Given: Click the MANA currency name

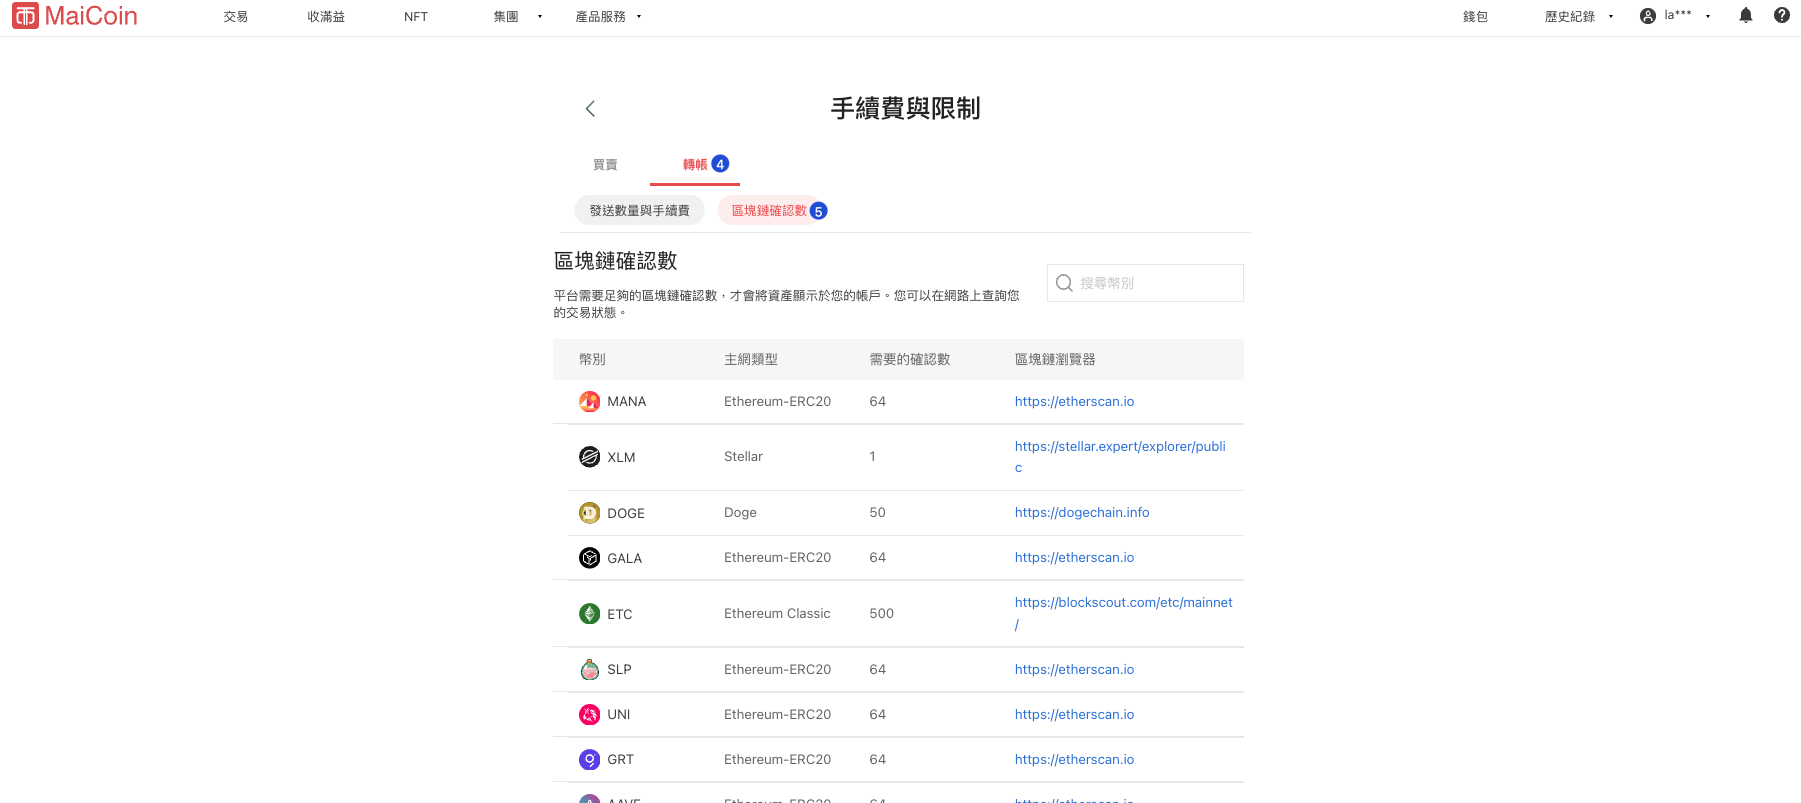Looking at the screenshot, I should [627, 402].
